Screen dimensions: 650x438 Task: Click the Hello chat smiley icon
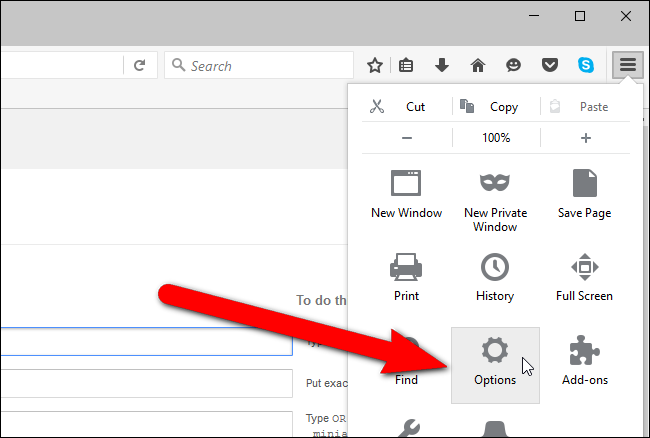[x=514, y=65]
